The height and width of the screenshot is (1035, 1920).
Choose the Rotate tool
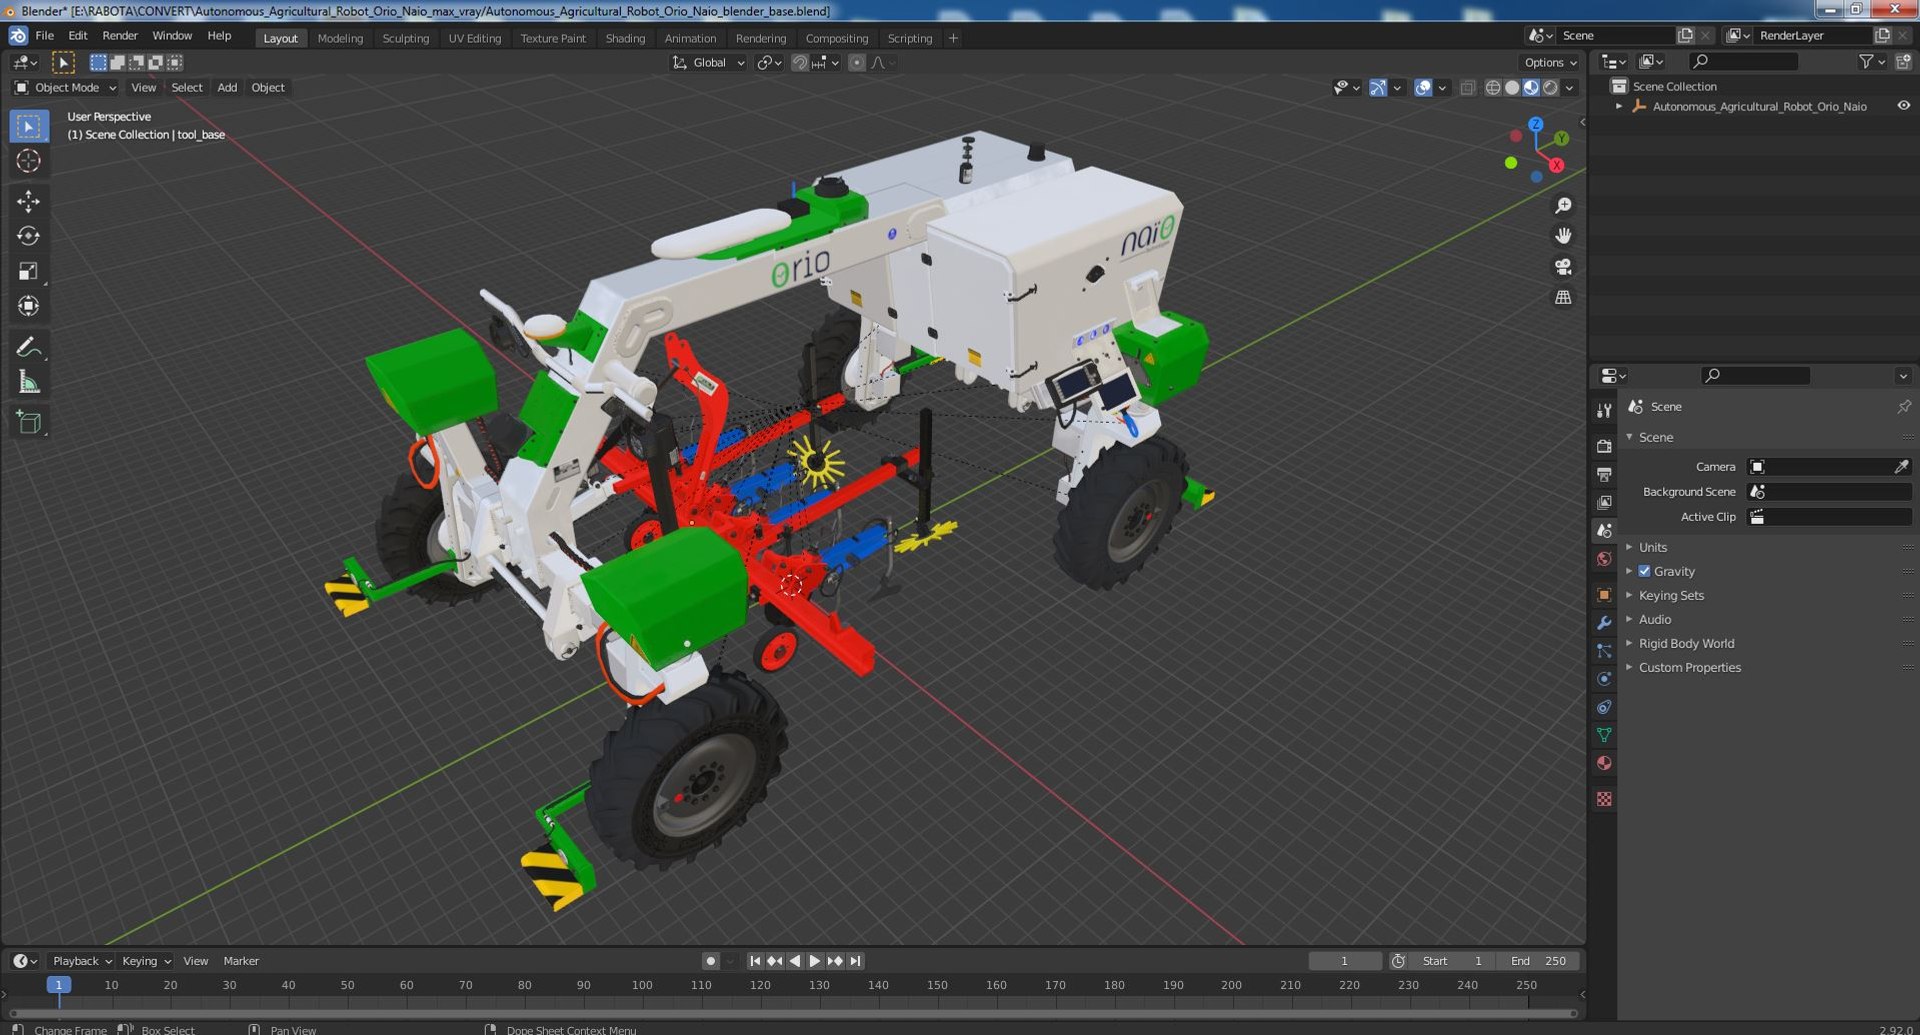click(x=28, y=236)
